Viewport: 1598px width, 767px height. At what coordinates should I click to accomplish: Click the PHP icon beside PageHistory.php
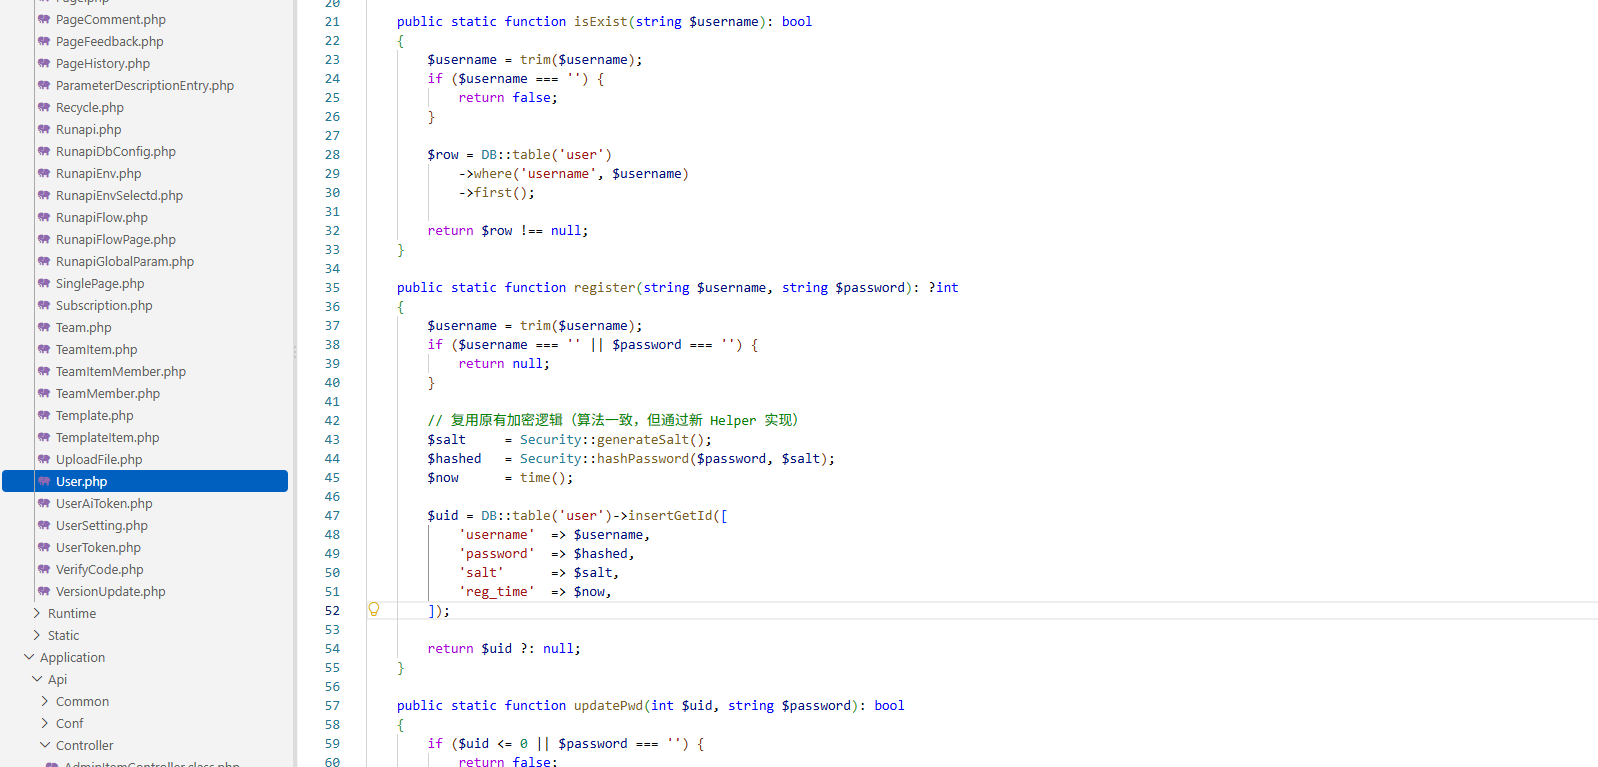coord(44,63)
